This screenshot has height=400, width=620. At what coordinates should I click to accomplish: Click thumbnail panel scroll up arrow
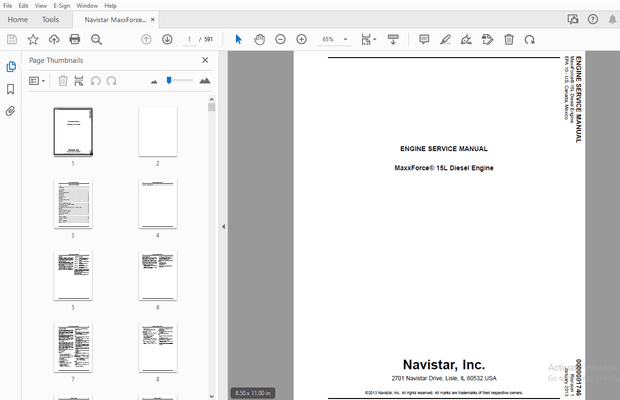(212, 99)
